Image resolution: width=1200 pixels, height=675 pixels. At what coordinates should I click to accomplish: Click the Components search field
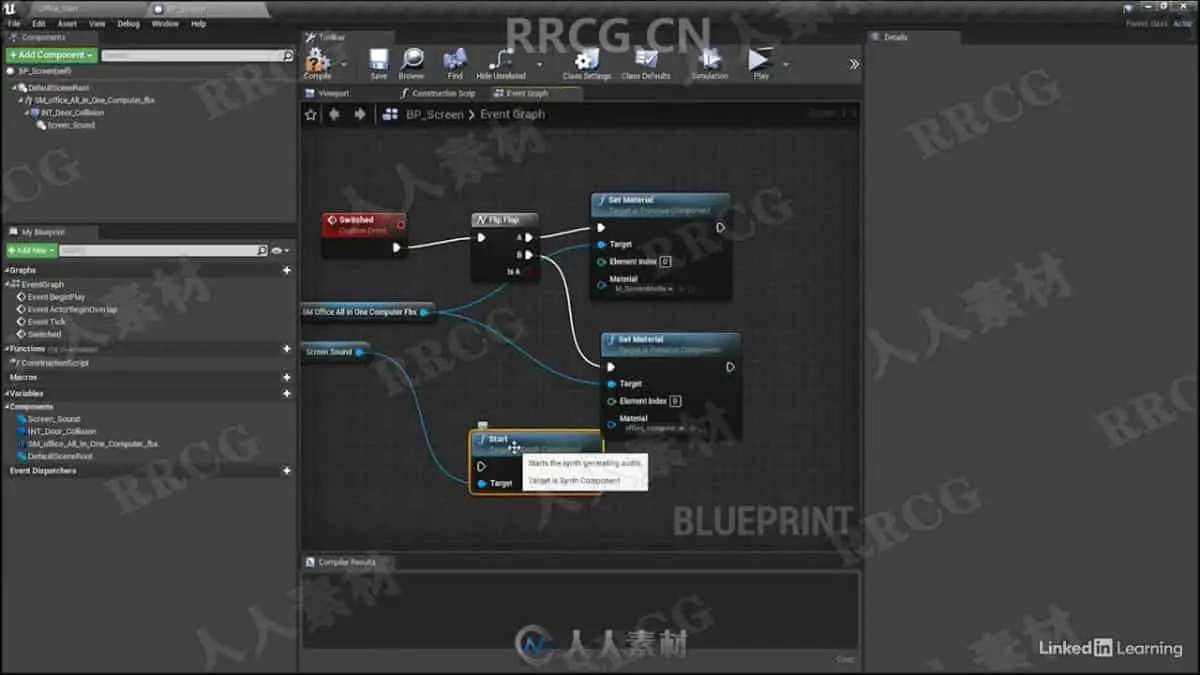point(197,56)
